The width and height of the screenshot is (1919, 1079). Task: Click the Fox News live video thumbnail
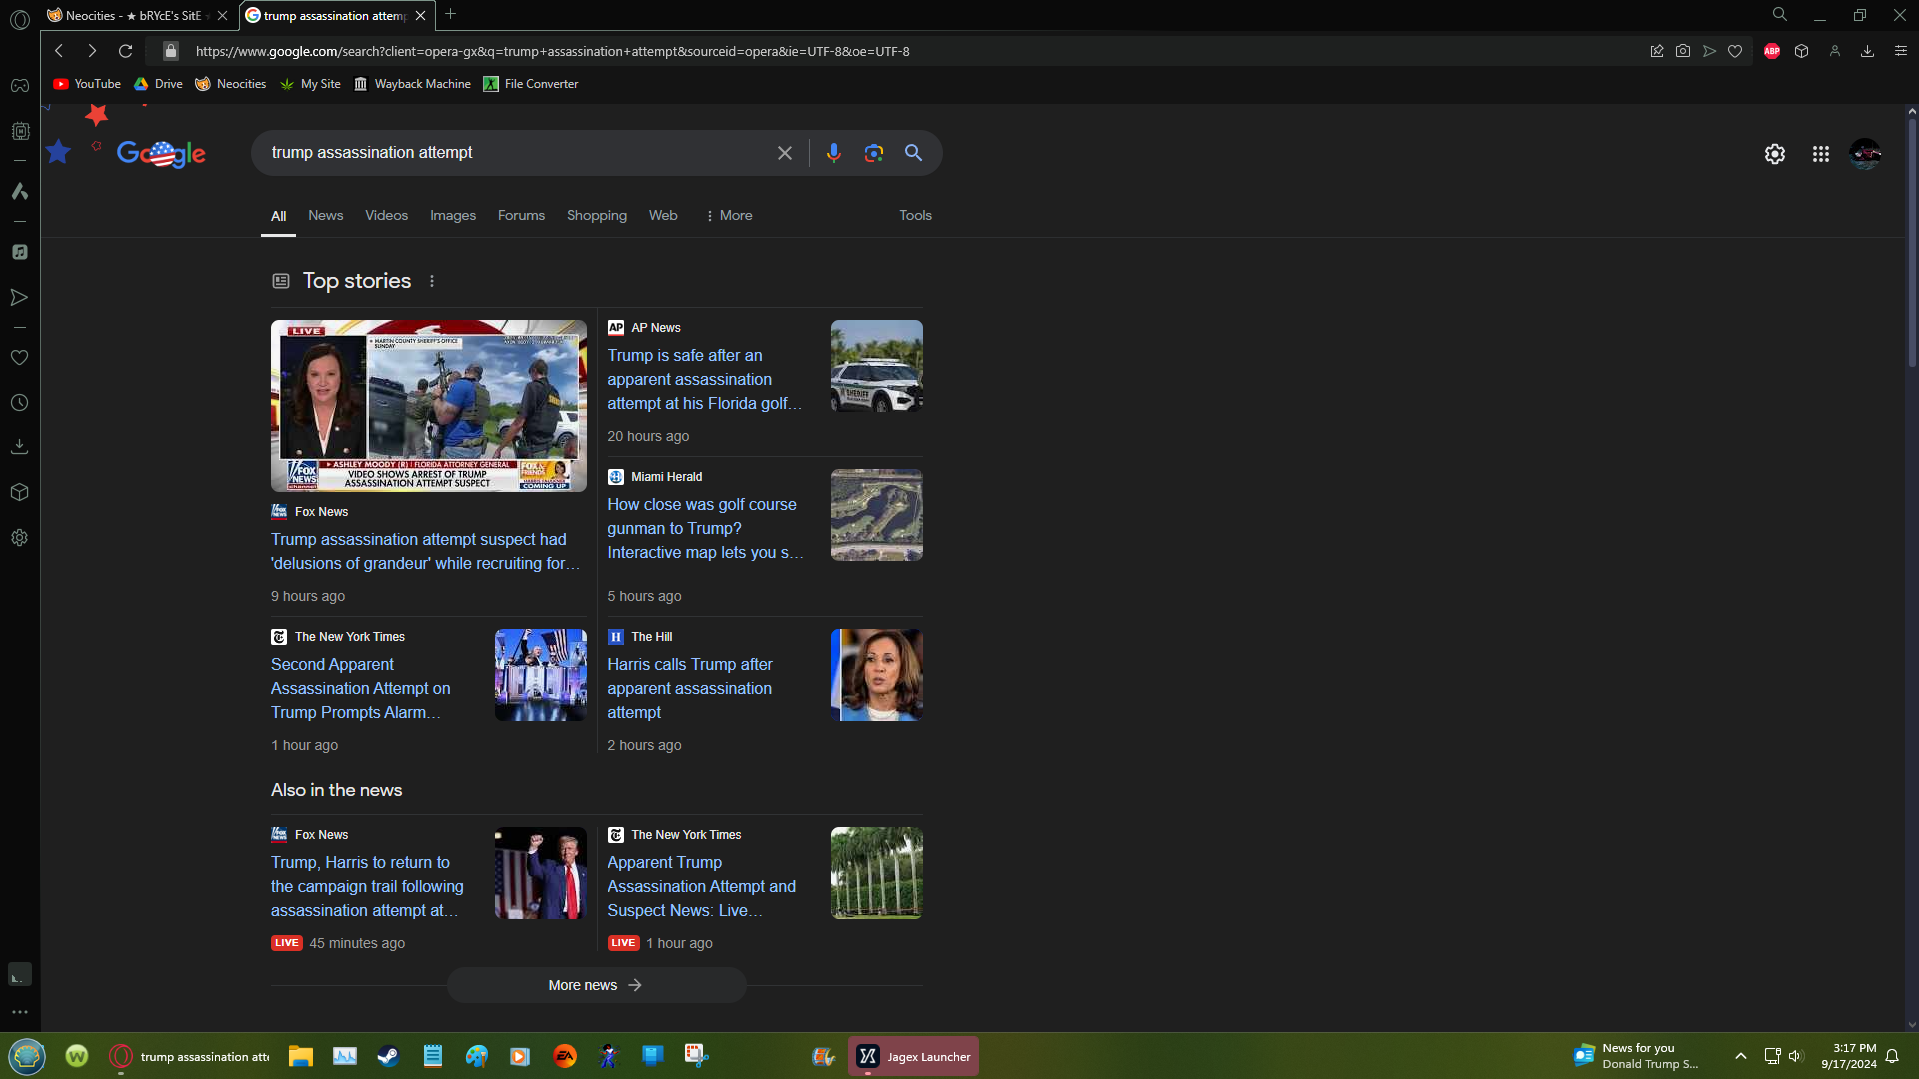point(428,406)
